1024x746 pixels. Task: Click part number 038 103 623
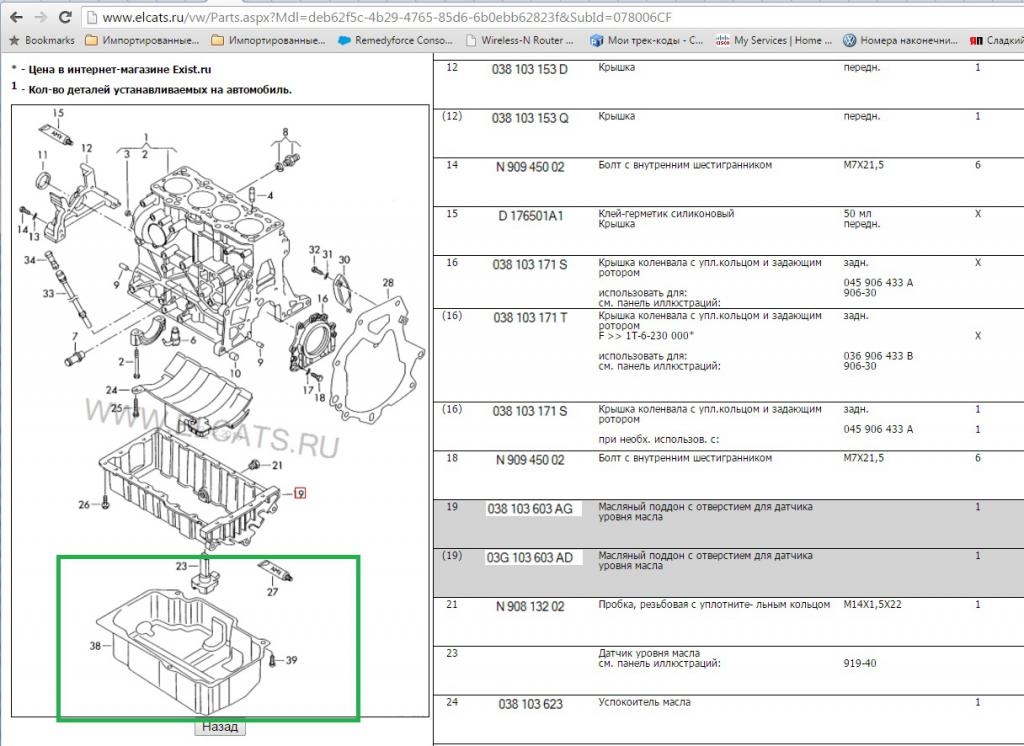tap(530, 704)
